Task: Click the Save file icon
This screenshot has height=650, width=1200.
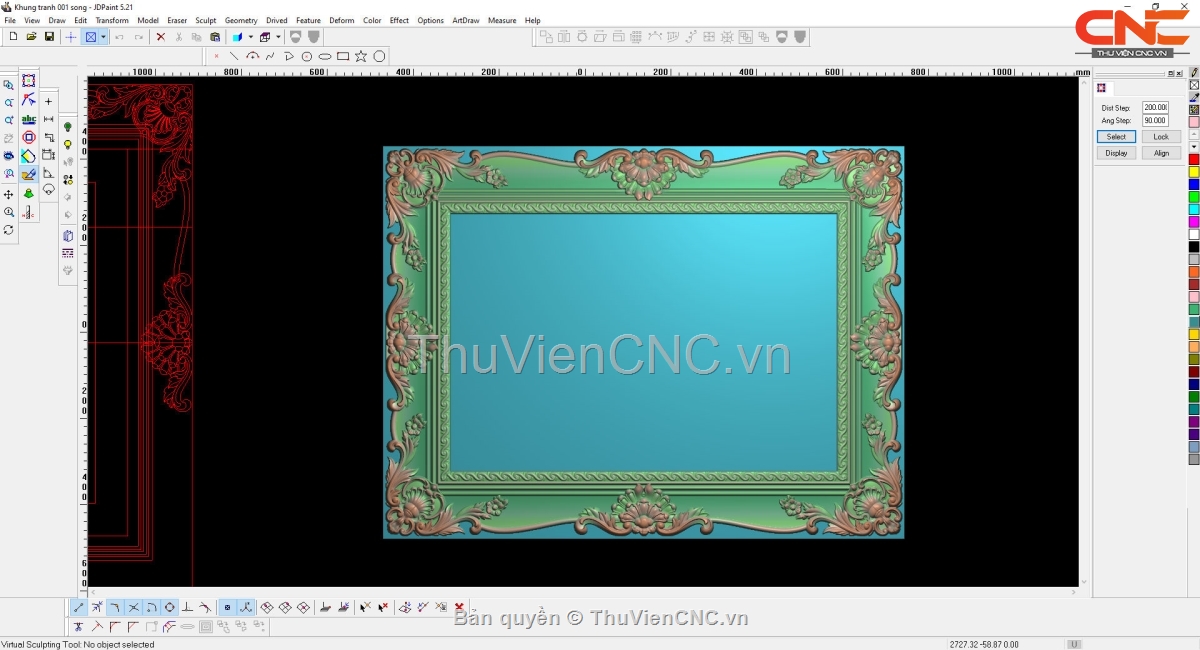Action: point(49,37)
